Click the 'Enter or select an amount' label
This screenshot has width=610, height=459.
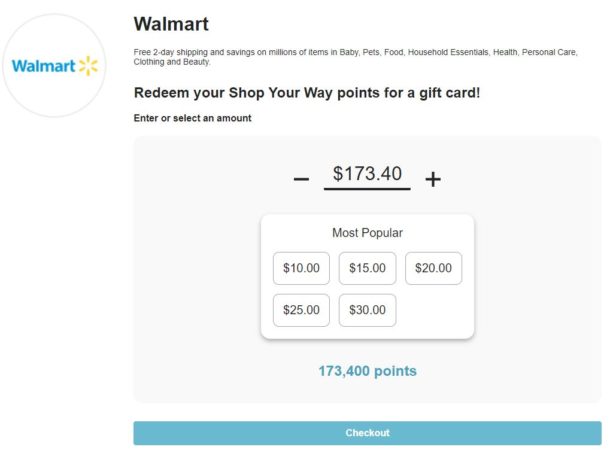pos(192,118)
